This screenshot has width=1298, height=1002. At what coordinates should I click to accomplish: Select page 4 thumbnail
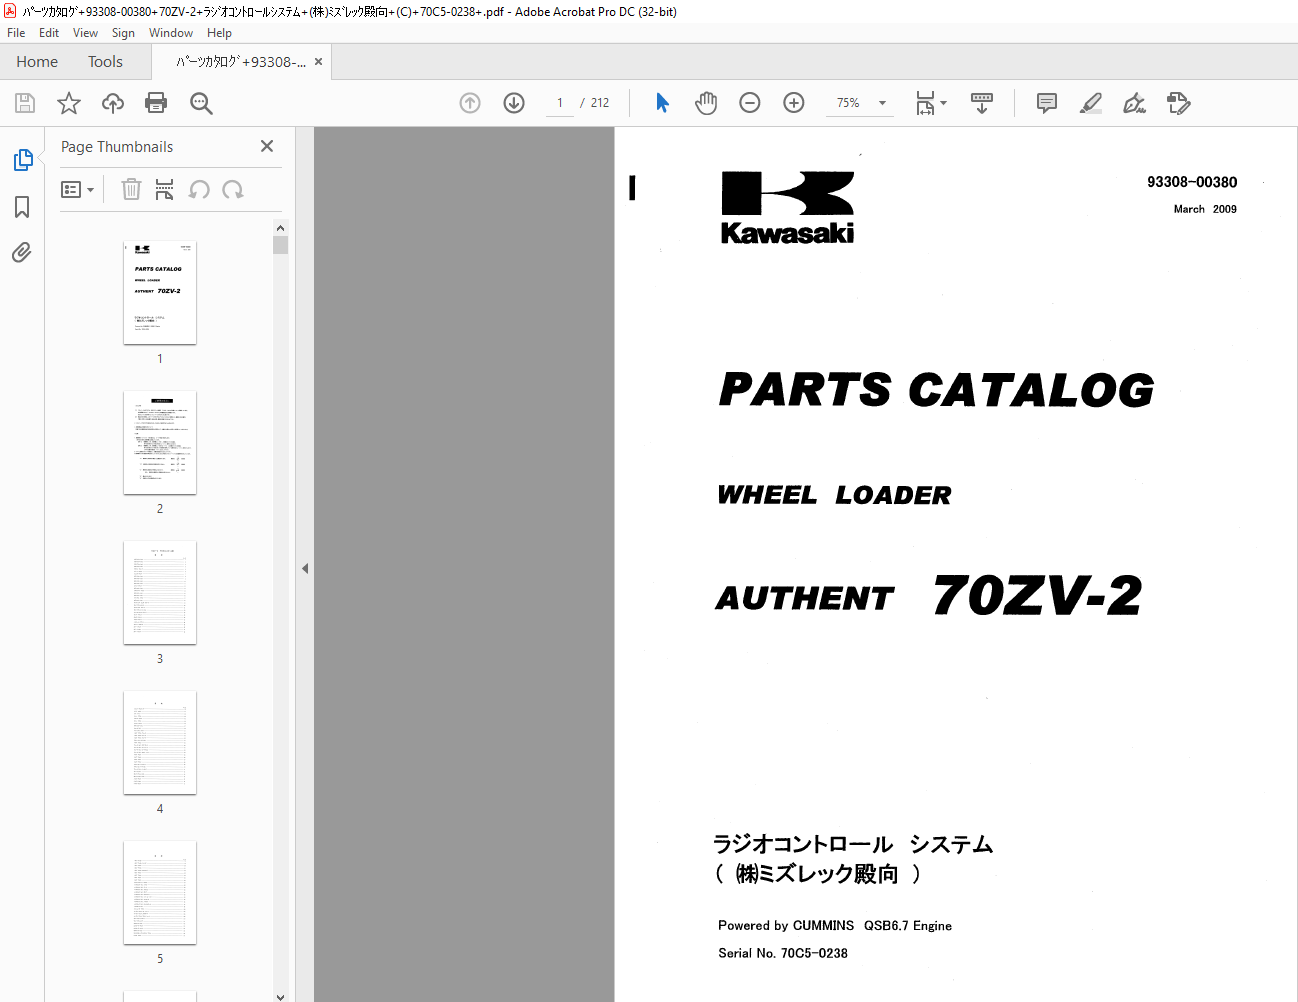click(x=160, y=742)
